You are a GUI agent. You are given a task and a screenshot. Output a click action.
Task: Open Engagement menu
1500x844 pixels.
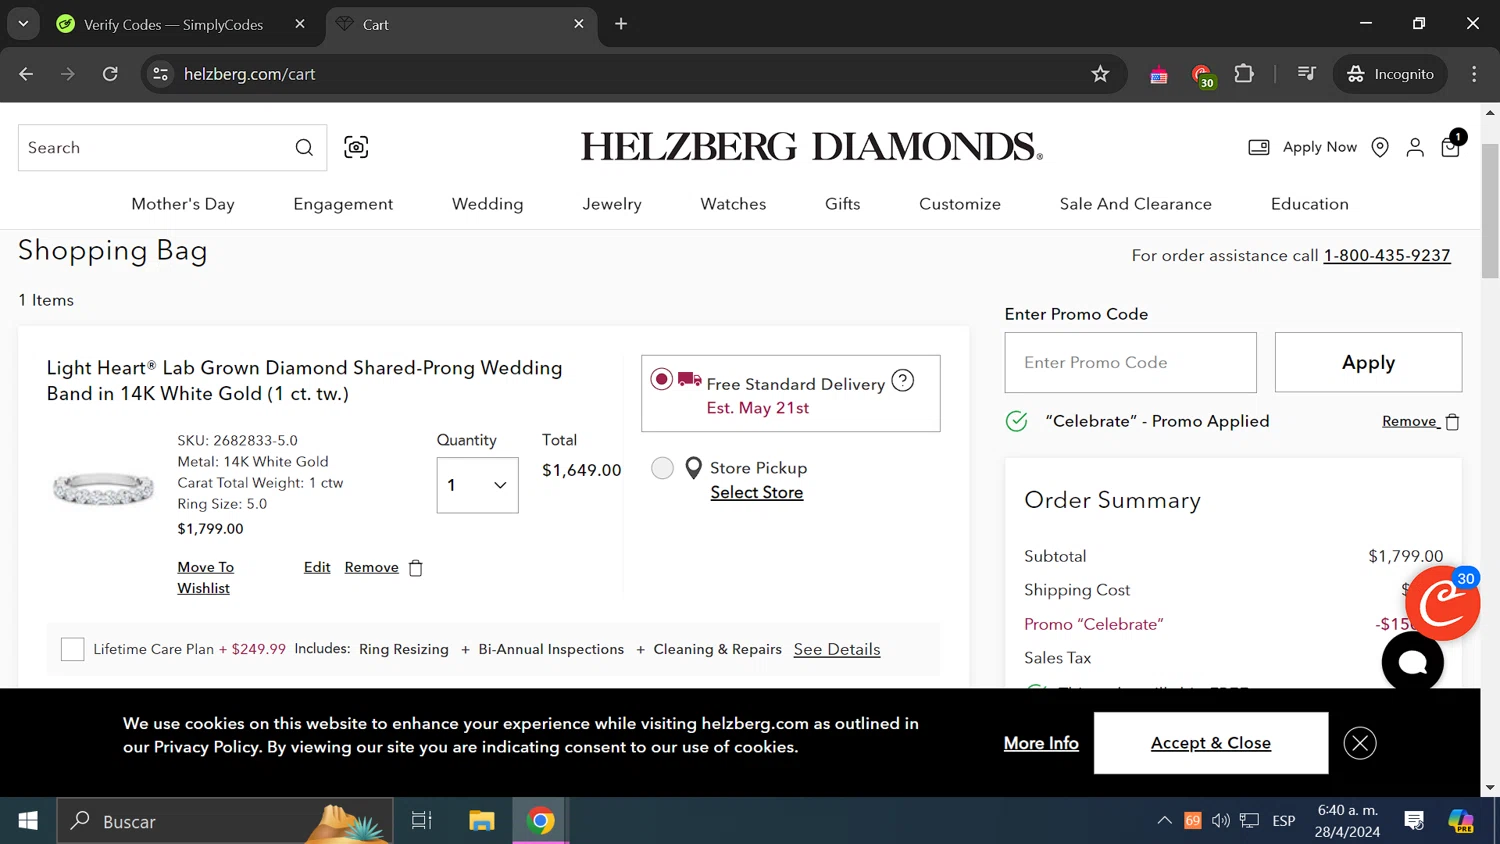(x=343, y=204)
